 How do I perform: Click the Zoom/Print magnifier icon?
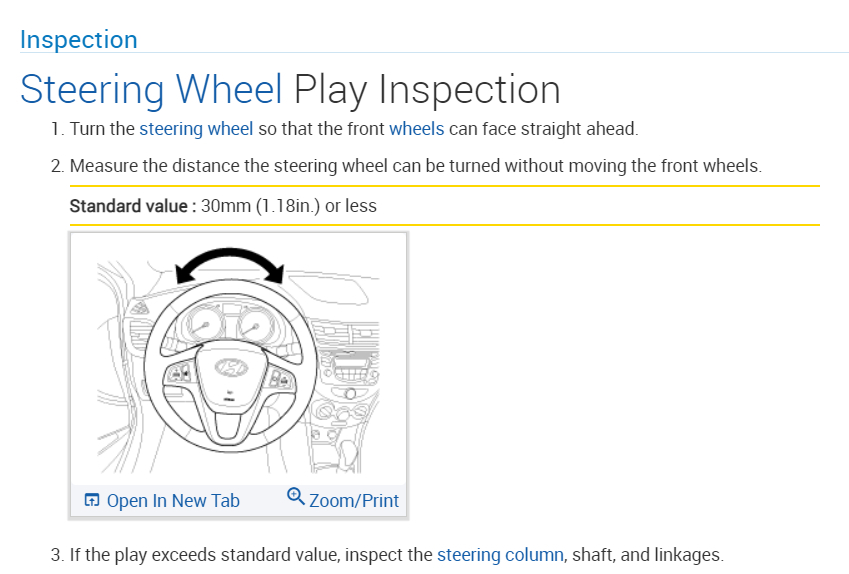point(295,496)
